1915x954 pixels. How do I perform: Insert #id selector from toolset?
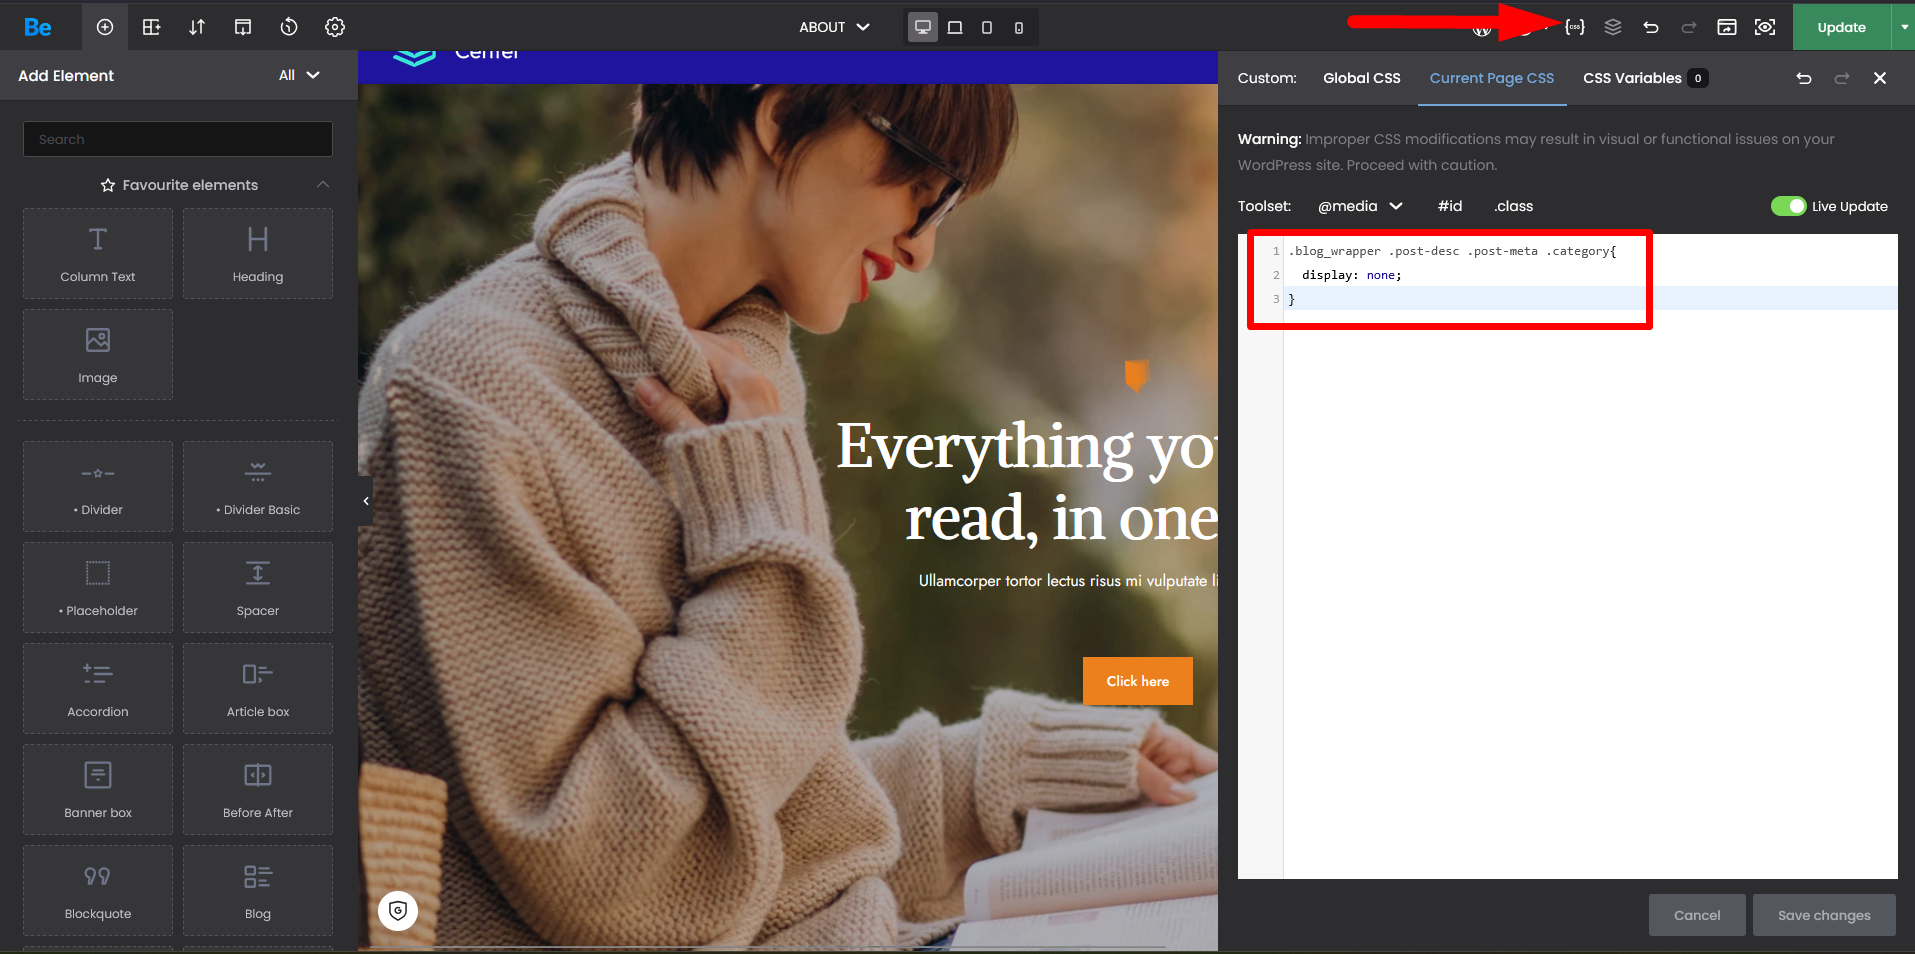[1450, 206]
